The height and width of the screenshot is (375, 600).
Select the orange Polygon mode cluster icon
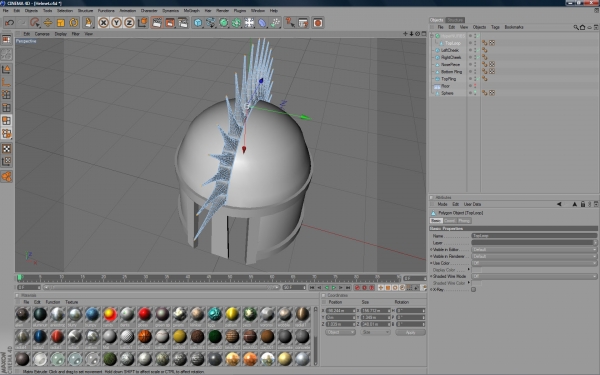tap(7, 176)
